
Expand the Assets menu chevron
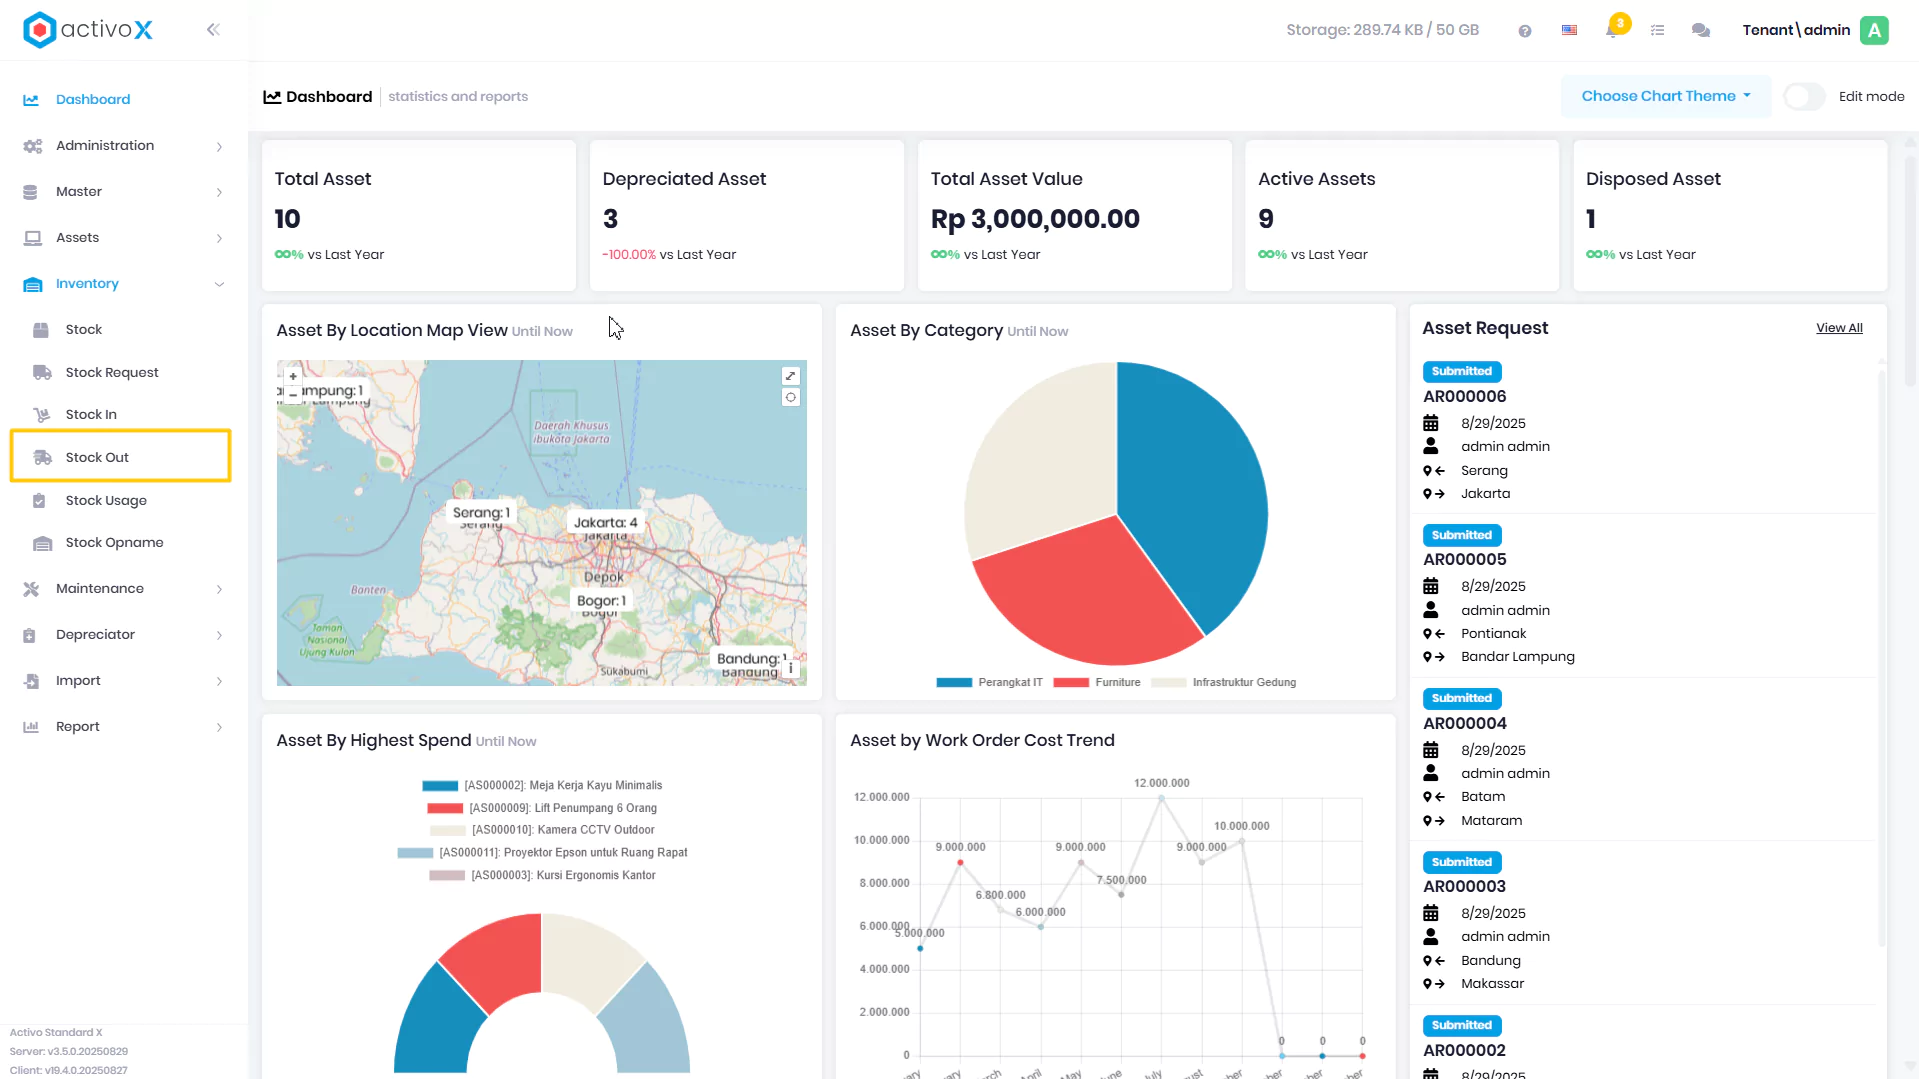(x=219, y=239)
